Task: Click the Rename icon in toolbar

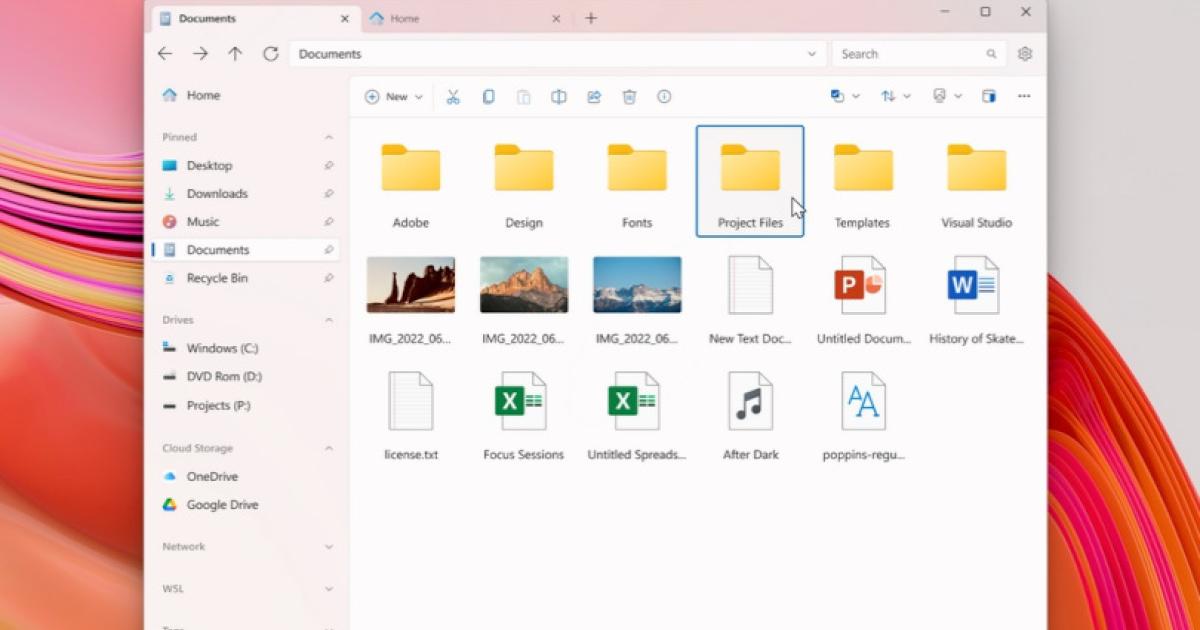Action: (x=559, y=97)
